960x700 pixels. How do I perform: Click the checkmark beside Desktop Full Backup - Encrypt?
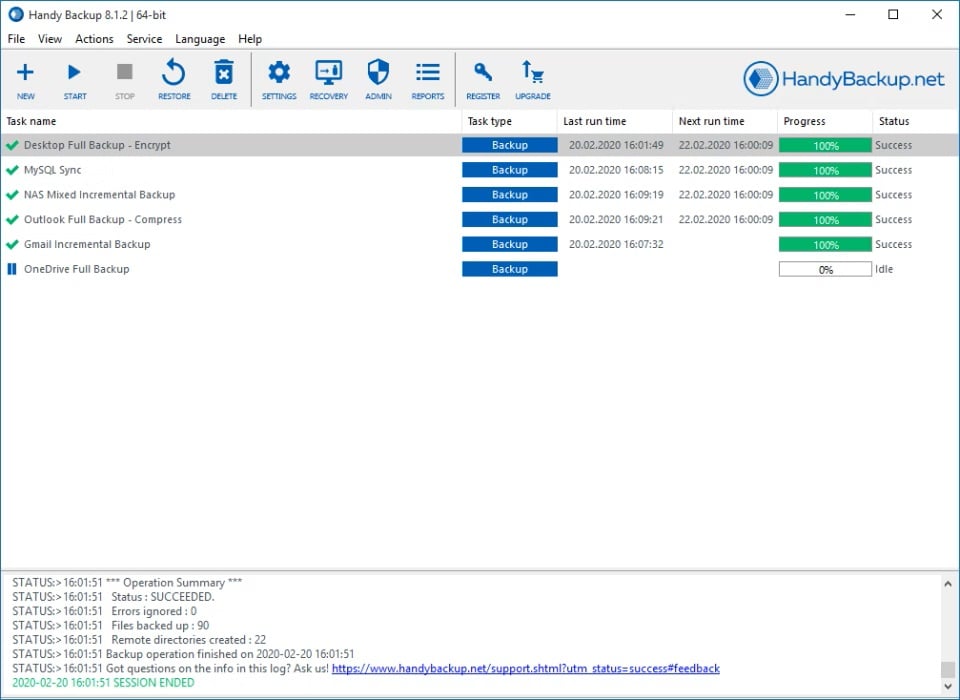point(12,145)
